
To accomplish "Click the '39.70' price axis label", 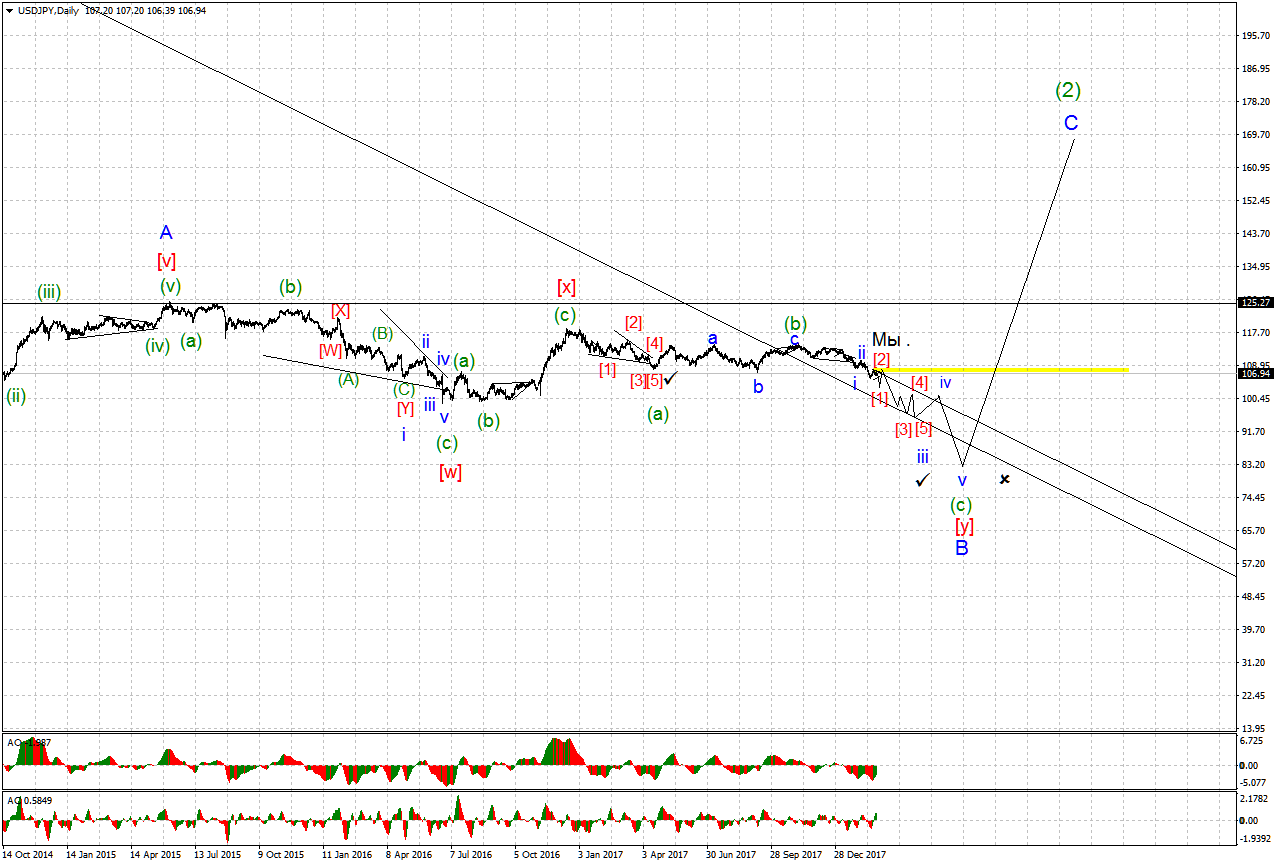I will coord(1253,629).
